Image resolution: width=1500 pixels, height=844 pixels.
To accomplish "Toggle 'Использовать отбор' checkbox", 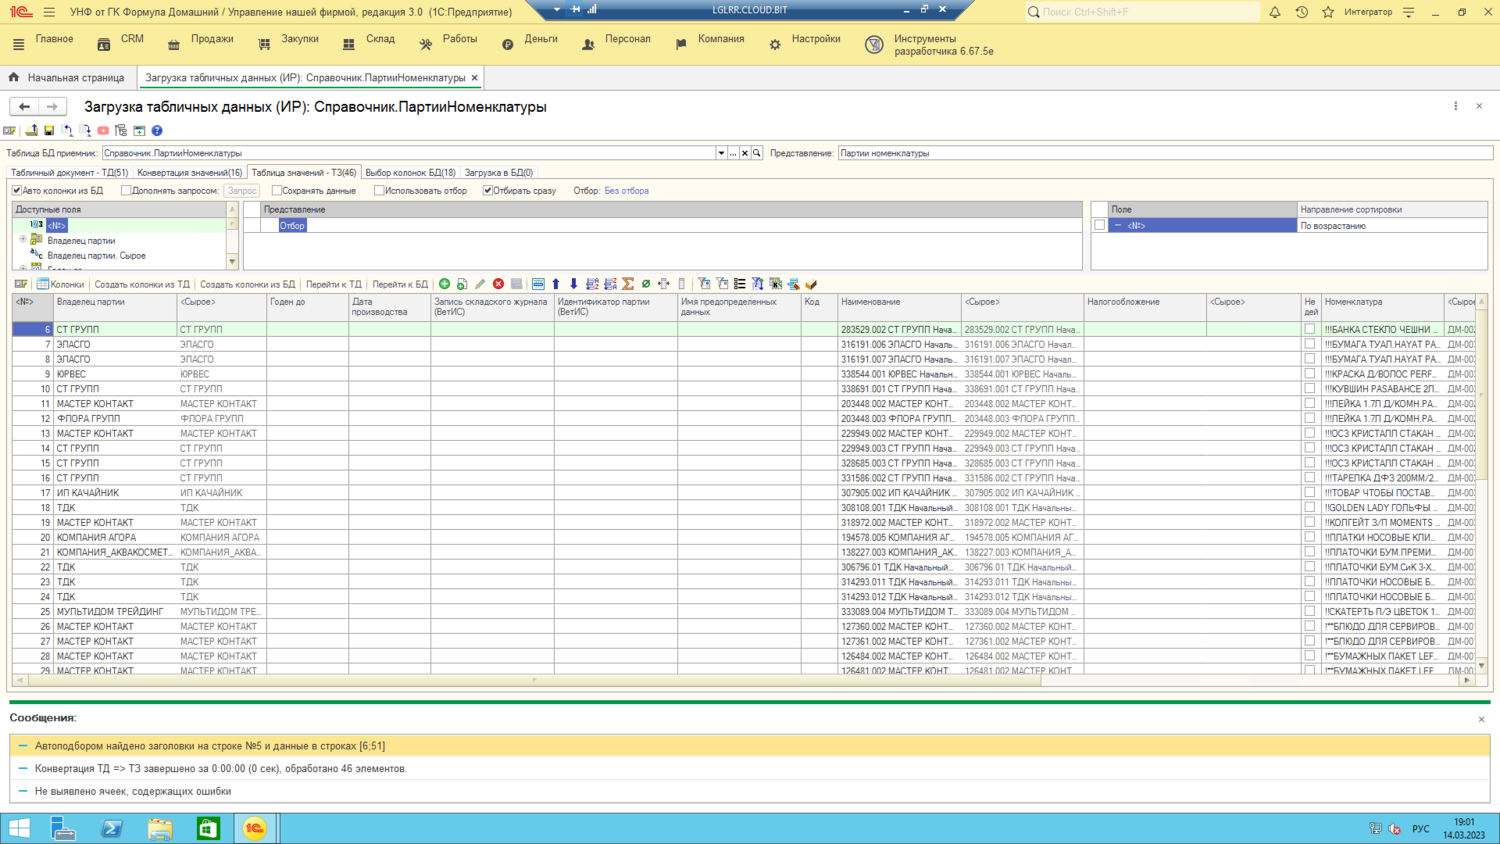I will pos(379,190).
